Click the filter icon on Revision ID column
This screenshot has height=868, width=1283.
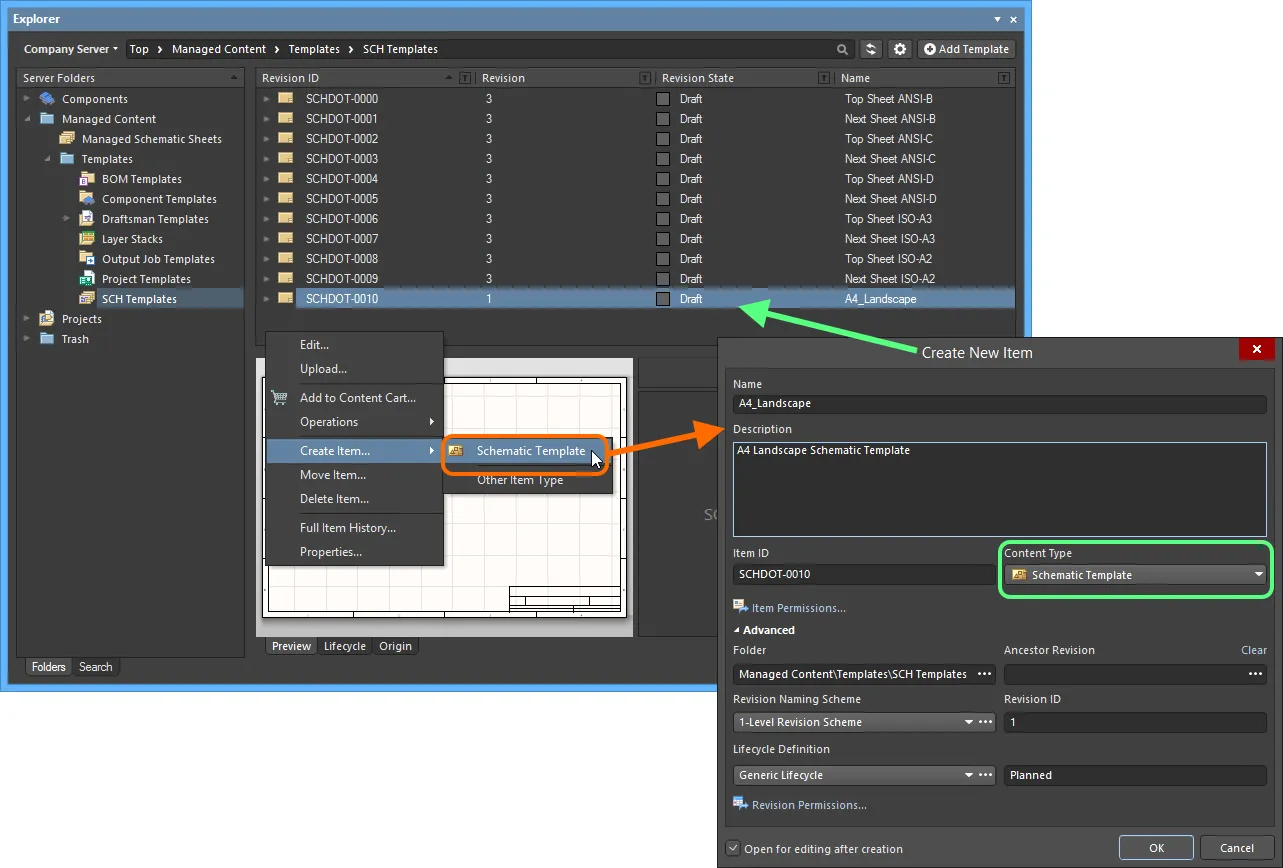point(465,78)
